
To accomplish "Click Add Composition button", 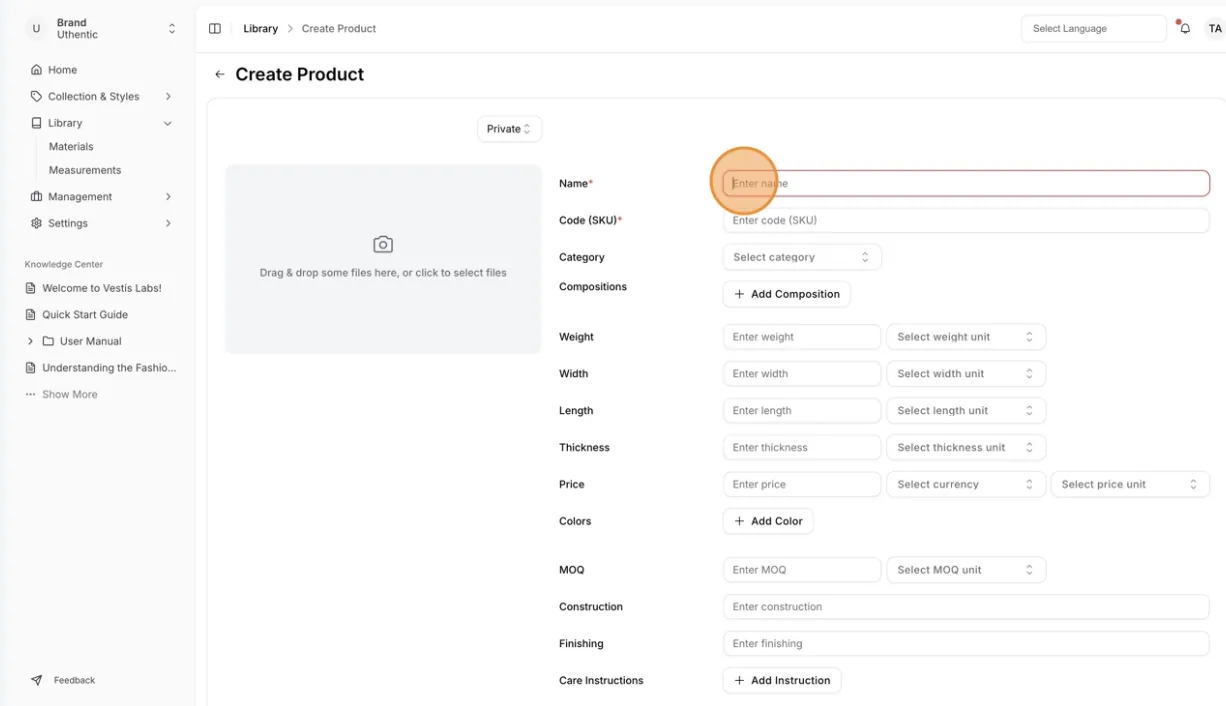I will (787, 294).
